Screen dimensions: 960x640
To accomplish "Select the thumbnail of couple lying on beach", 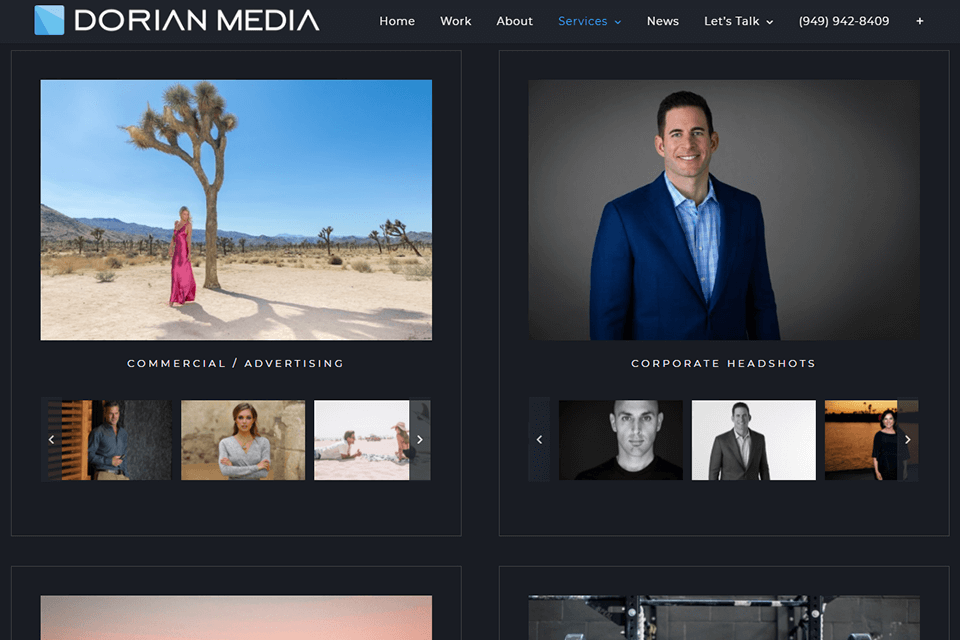I will (362, 440).
